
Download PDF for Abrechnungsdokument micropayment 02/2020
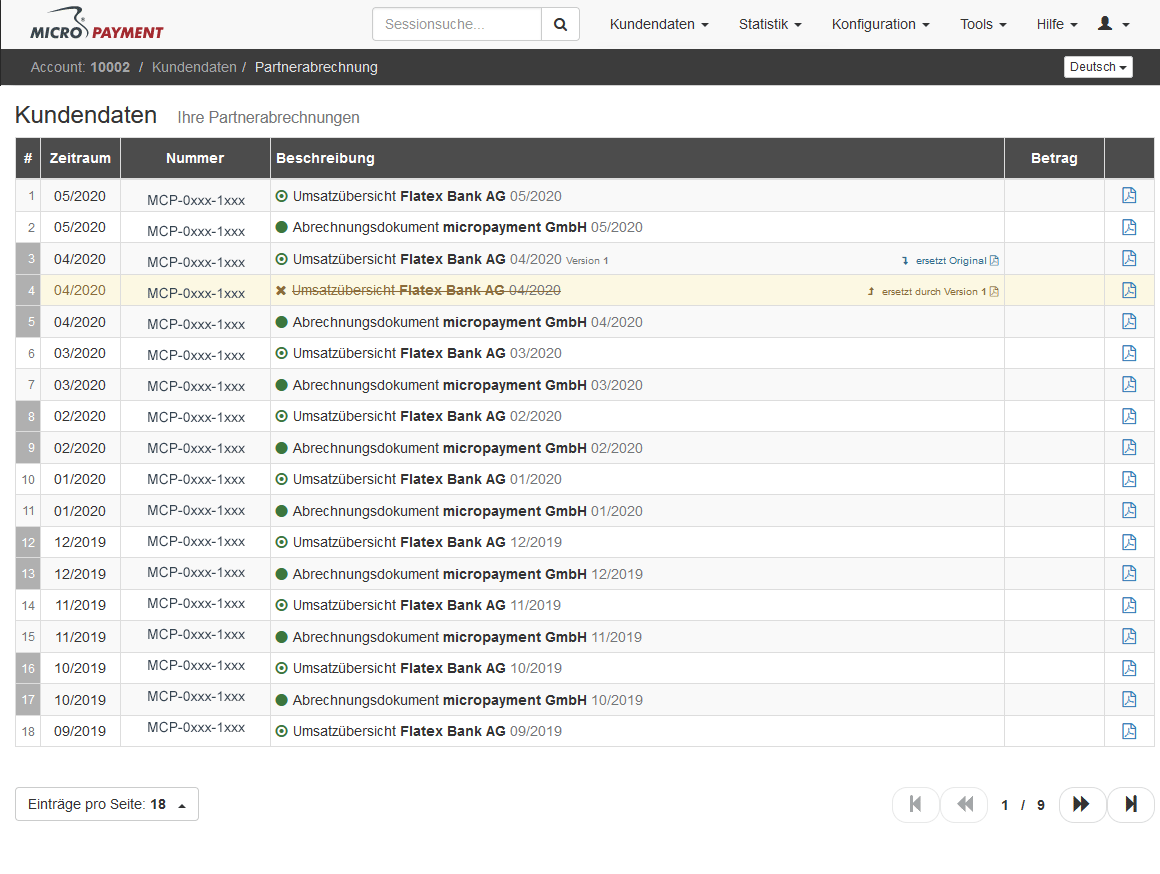(x=1129, y=447)
